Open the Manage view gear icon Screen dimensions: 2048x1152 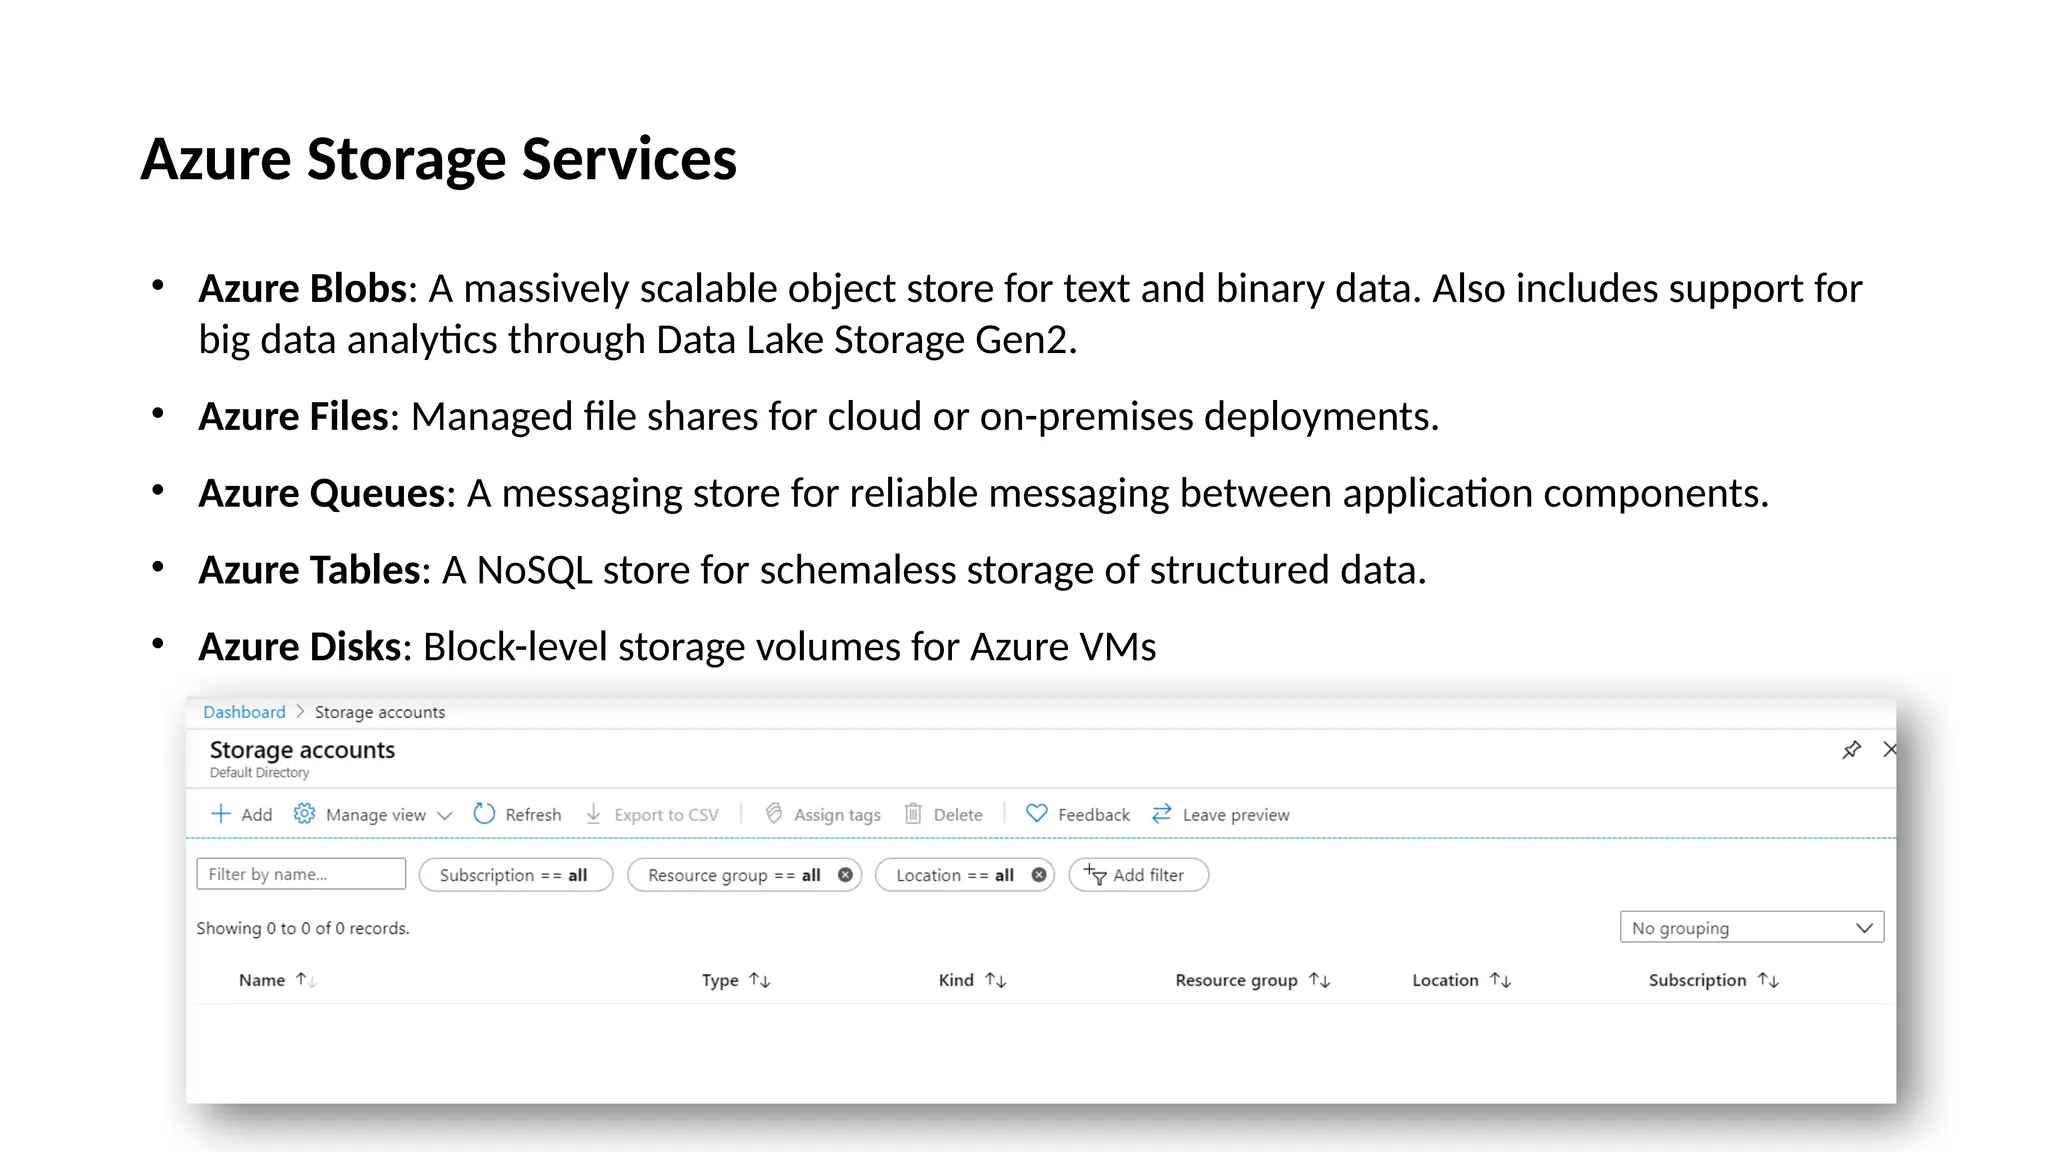[304, 814]
